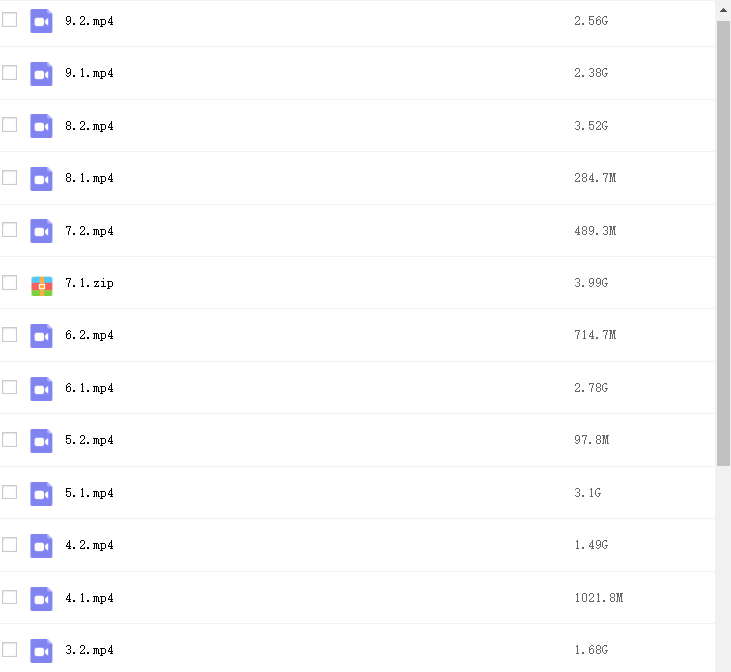Enable the checkbox beside 8.1.mp4
The image size is (731, 672).
(10, 178)
